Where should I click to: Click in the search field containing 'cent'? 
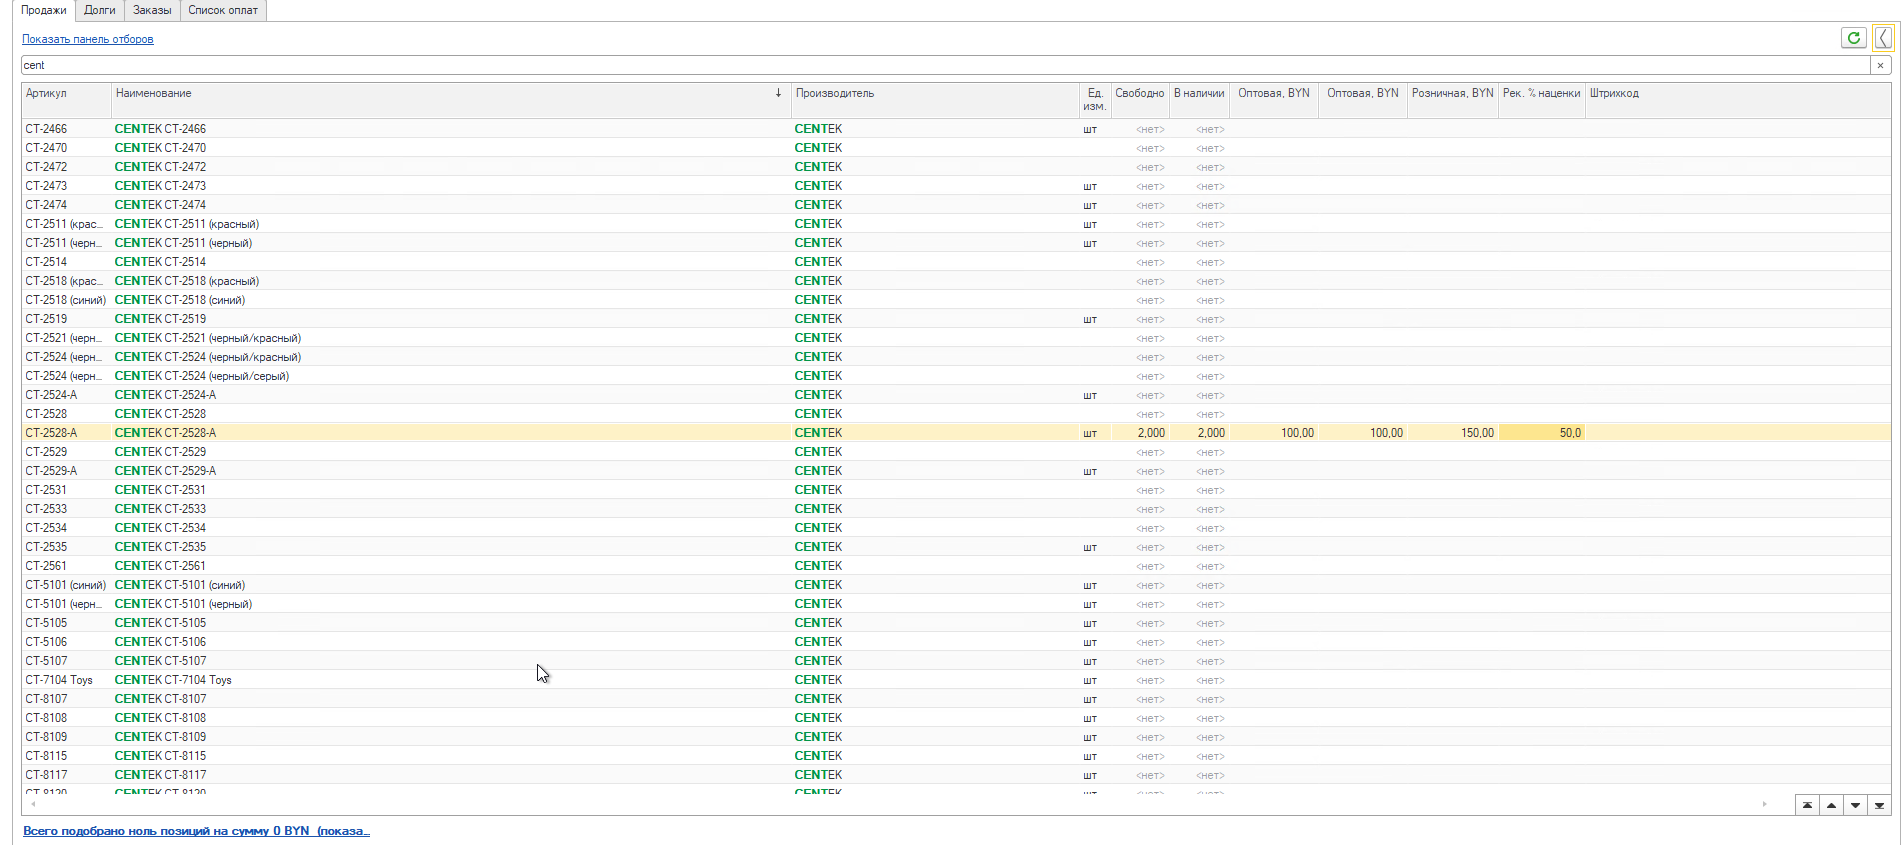click(940, 65)
